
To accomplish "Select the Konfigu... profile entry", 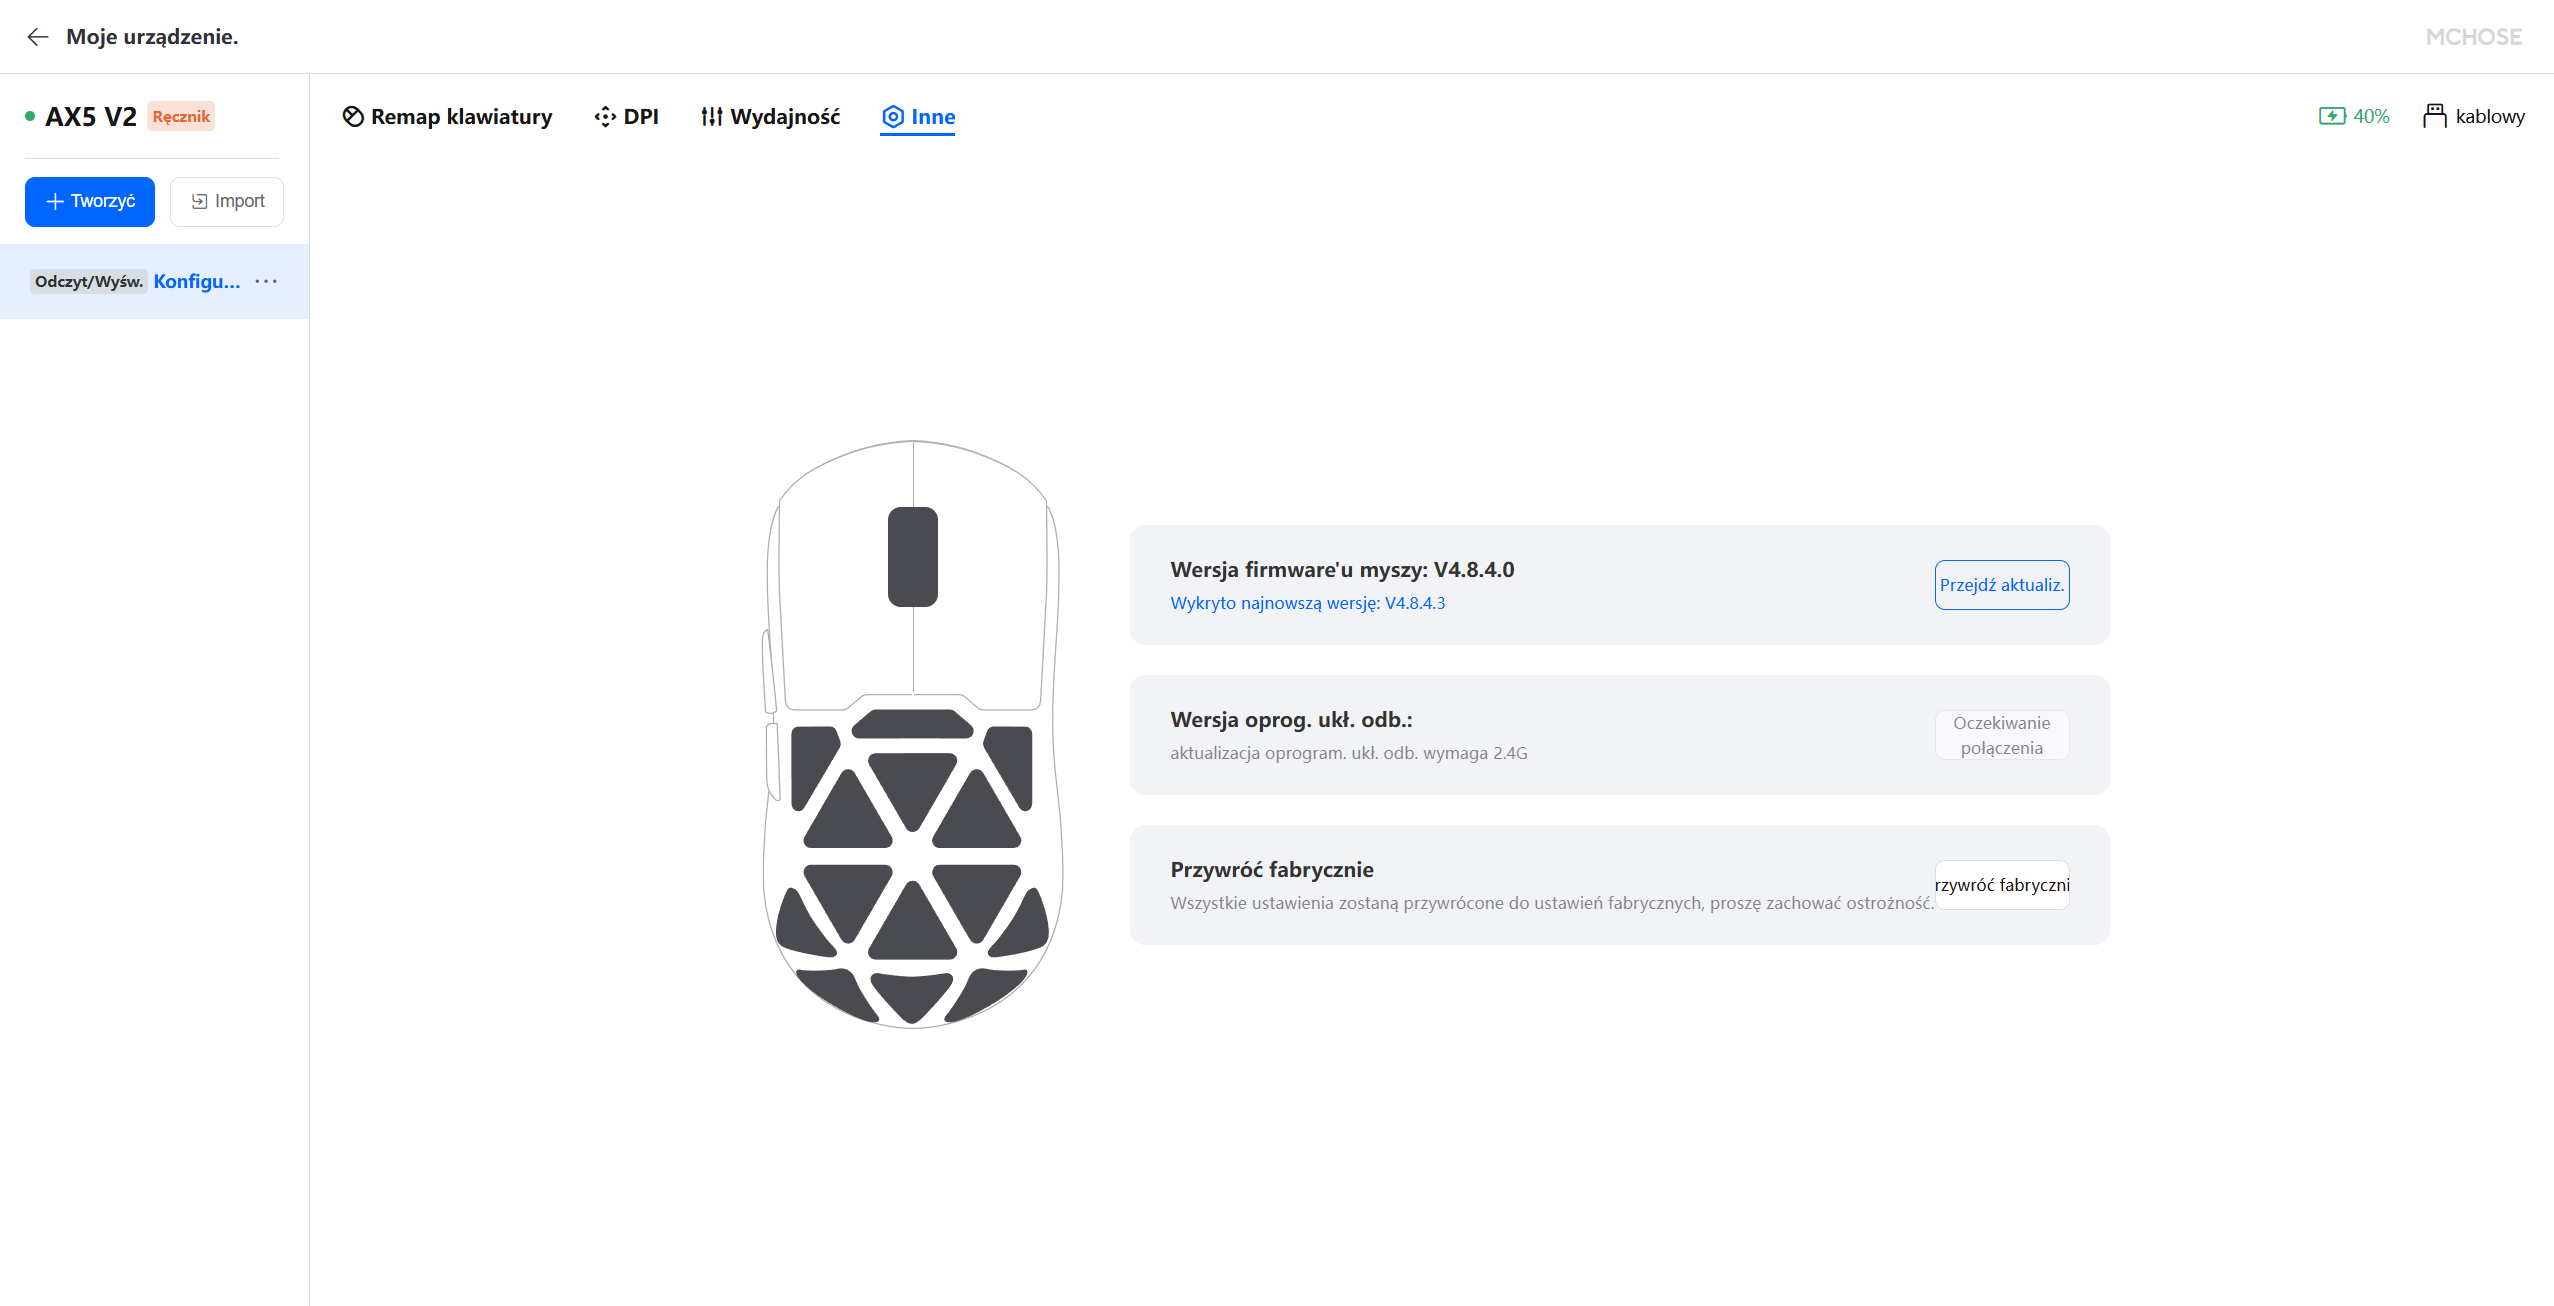I will [196, 281].
